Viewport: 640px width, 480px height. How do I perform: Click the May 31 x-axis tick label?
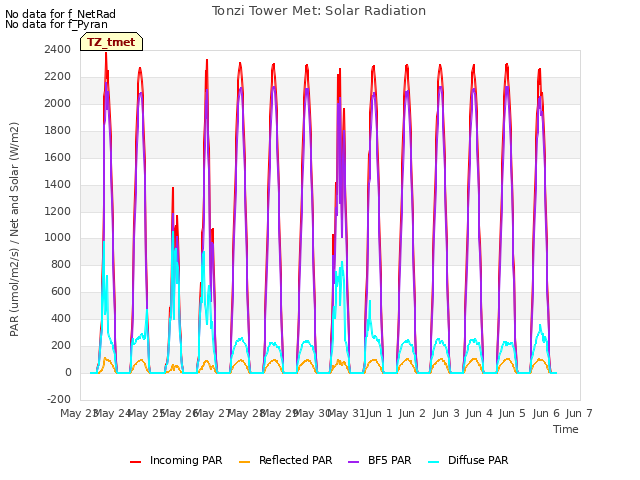347,413
